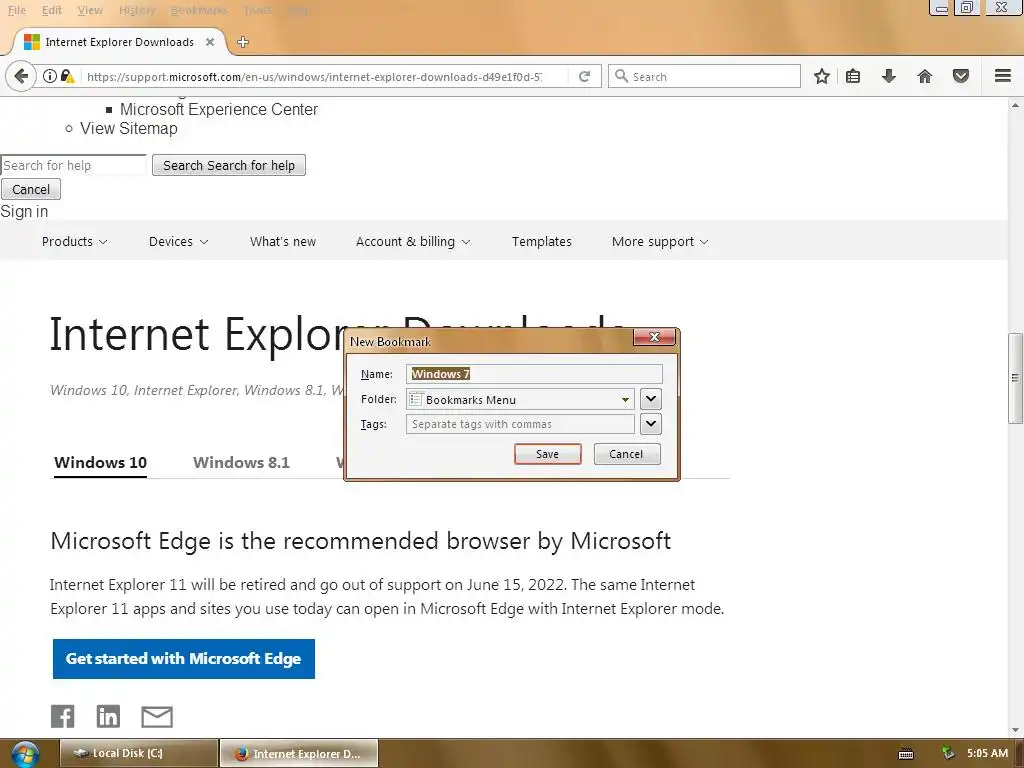Share page via LinkedIn icon
Image resolution: width=1024 pixels, height=768 pixels.
(x=108, y=716)
